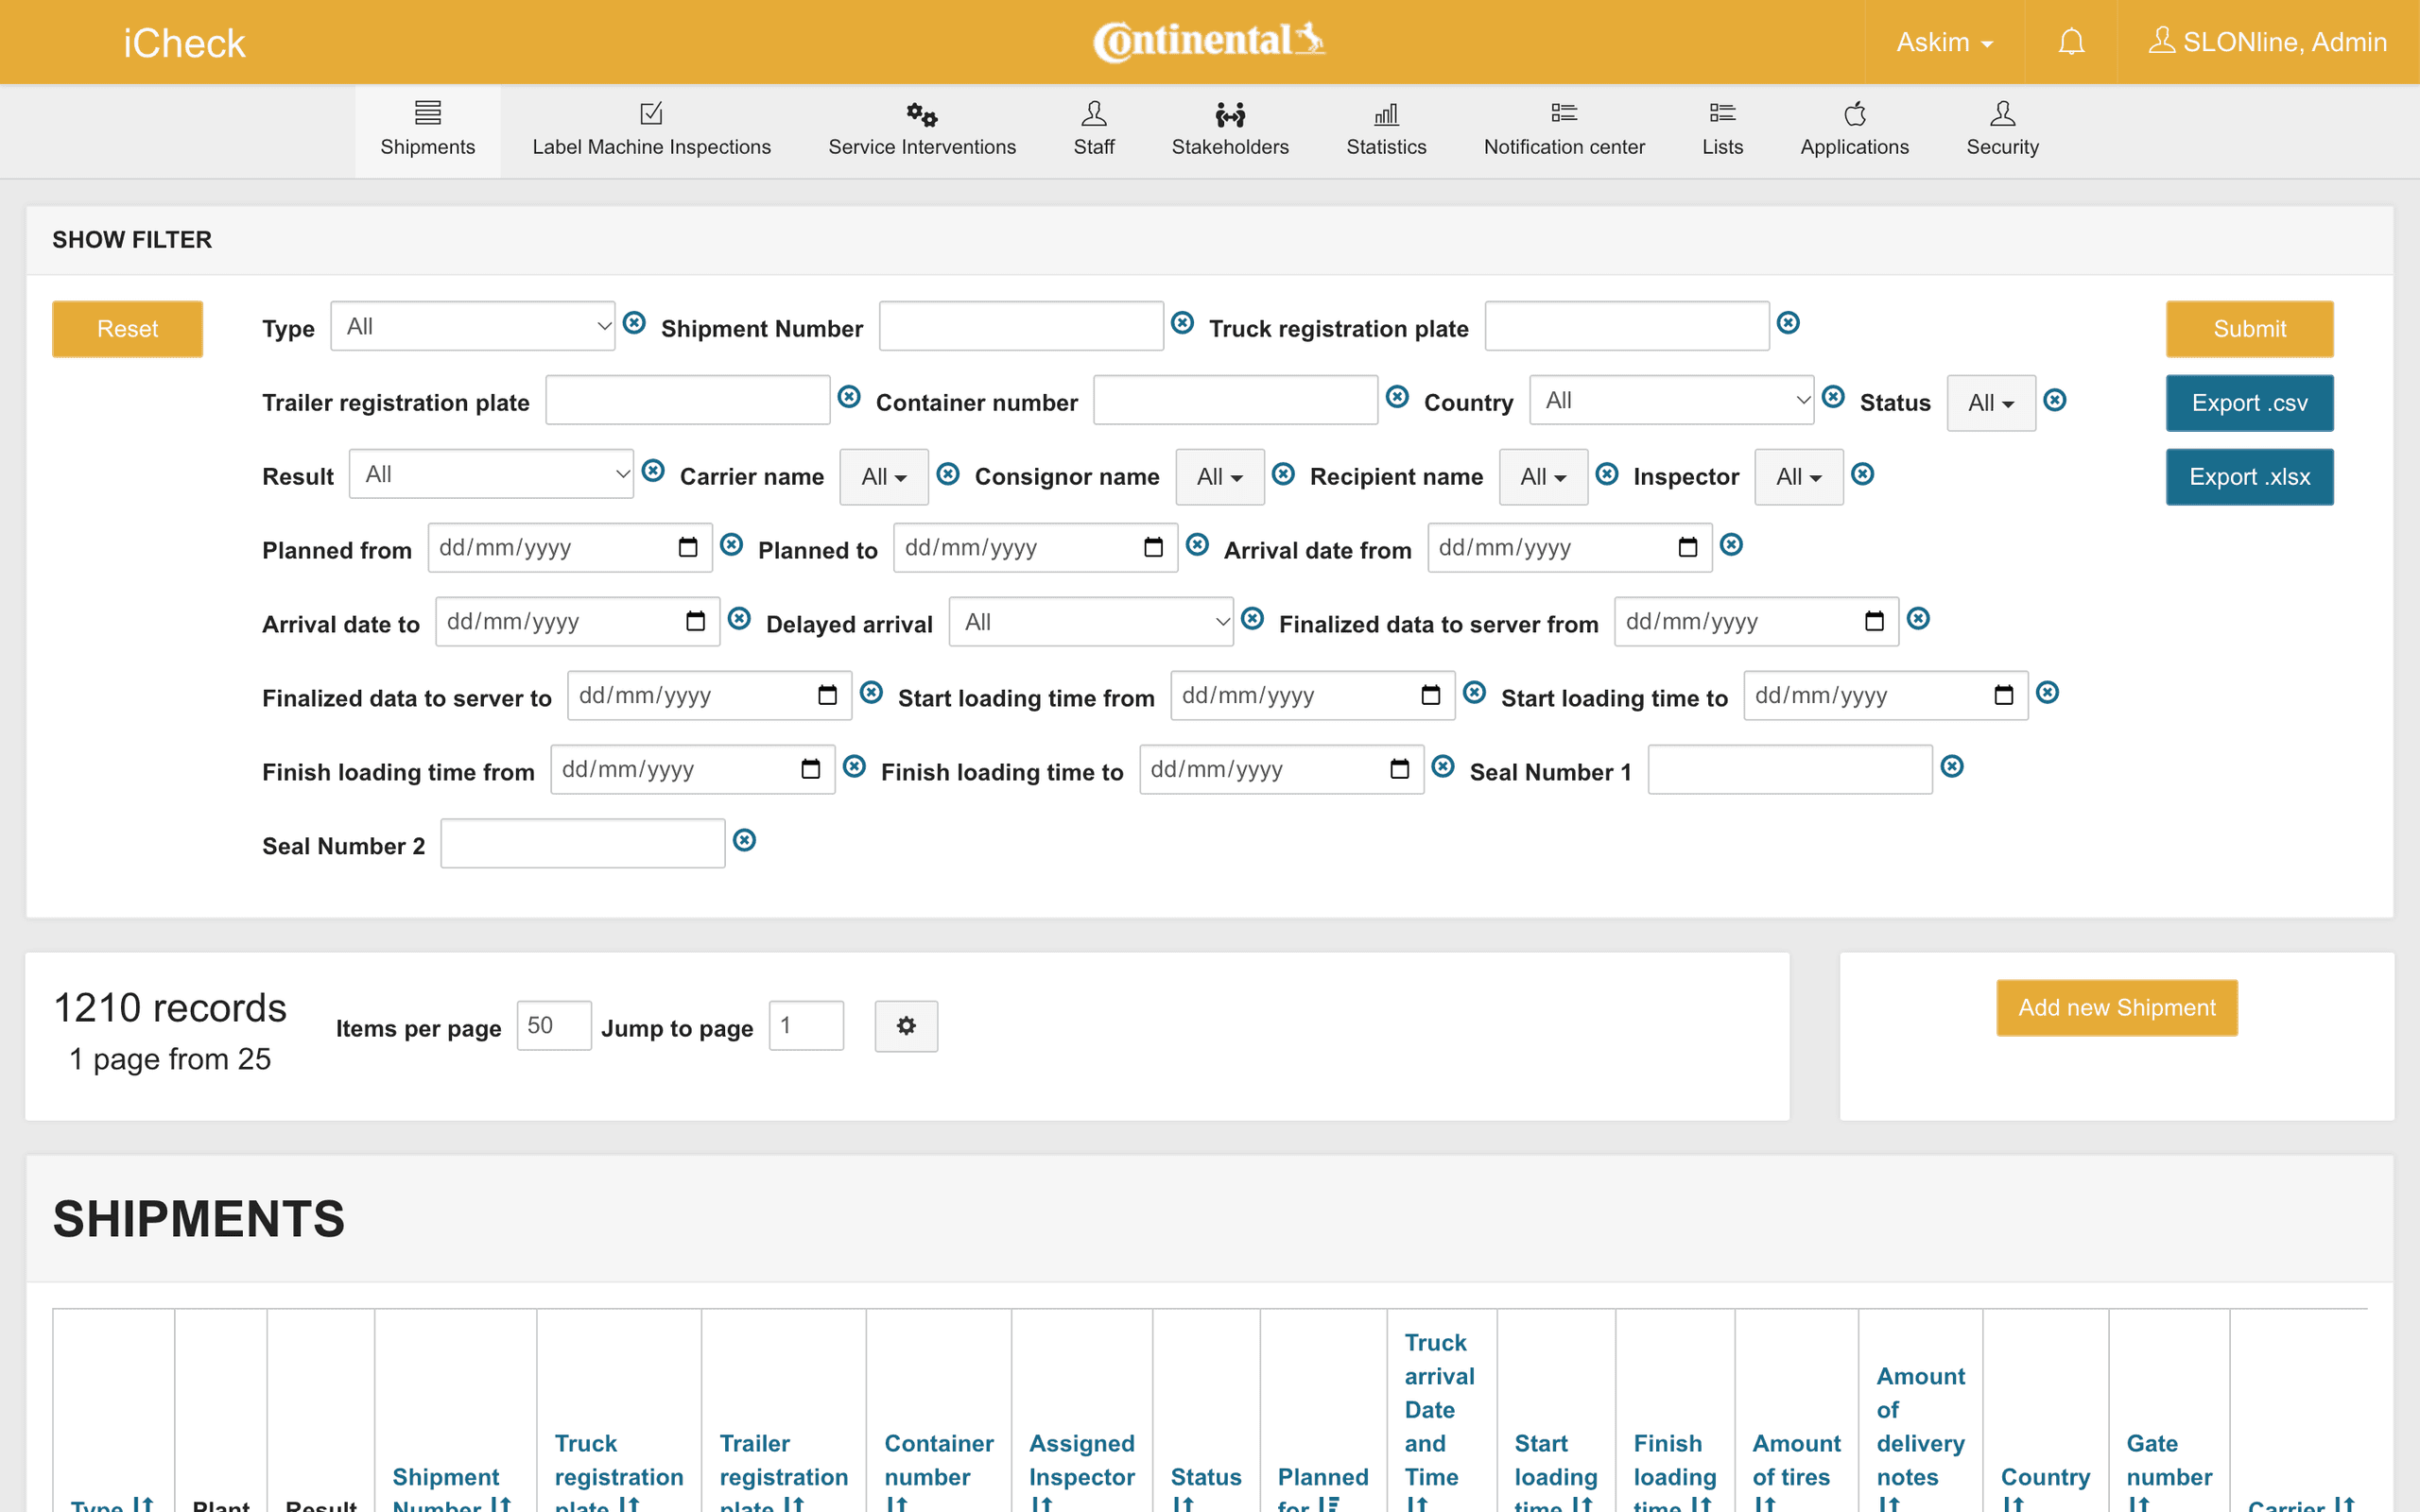The image size is (2420, 1512).
Task: Focus the Trailer registration plate input
Action: [x=688, y=400]
